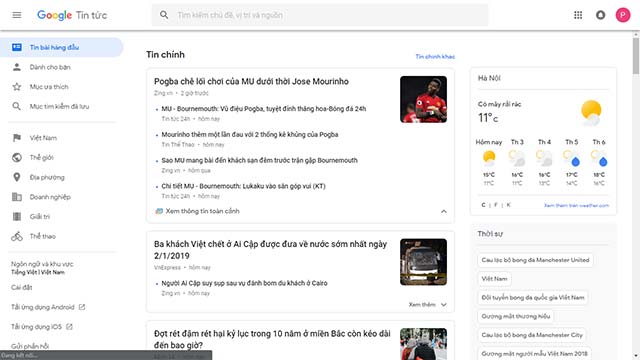The width and height of the screenshot is (640, 360).
Task: Click the Dành cho bạn person icon
Action: point(17,67)
